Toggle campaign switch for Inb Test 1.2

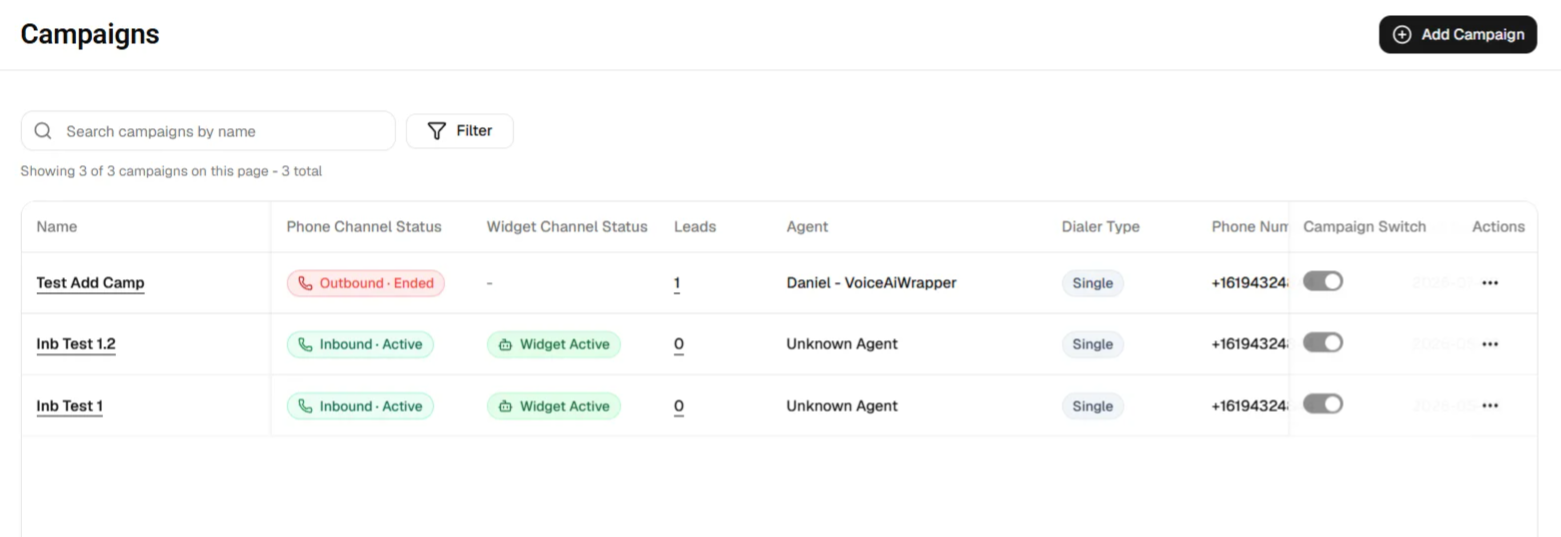pyautogui.click(x=1322, y=343)
